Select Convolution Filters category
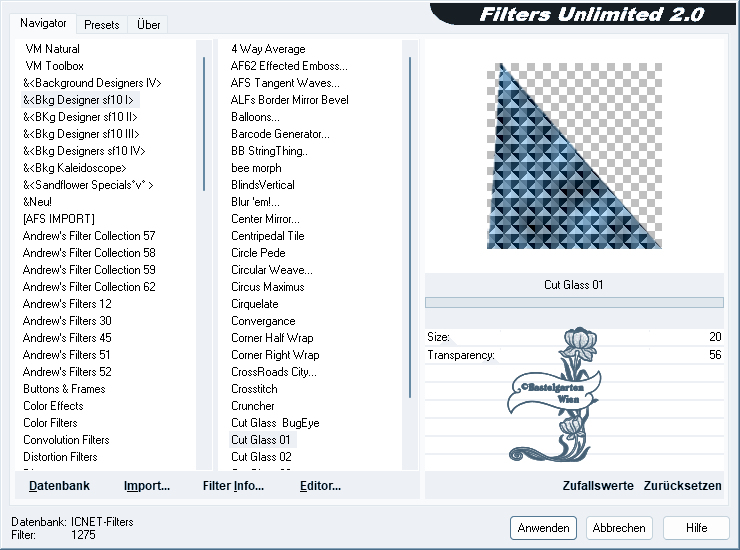Screen dimensions: 740x550 (66, 440)
